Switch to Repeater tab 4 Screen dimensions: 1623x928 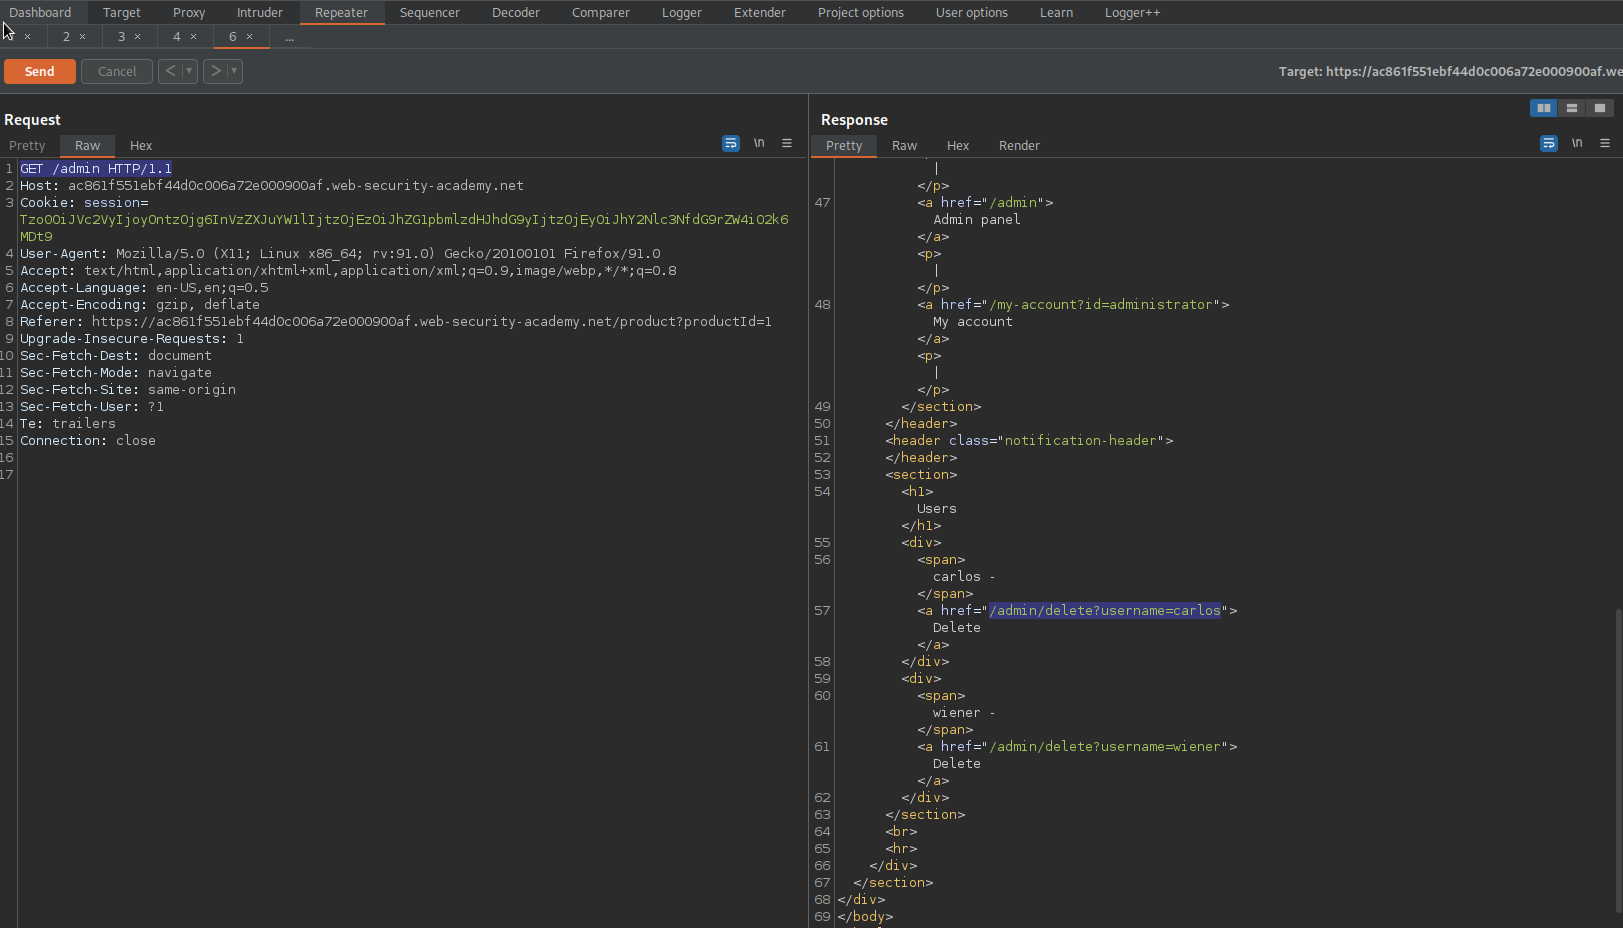[177, 37]
